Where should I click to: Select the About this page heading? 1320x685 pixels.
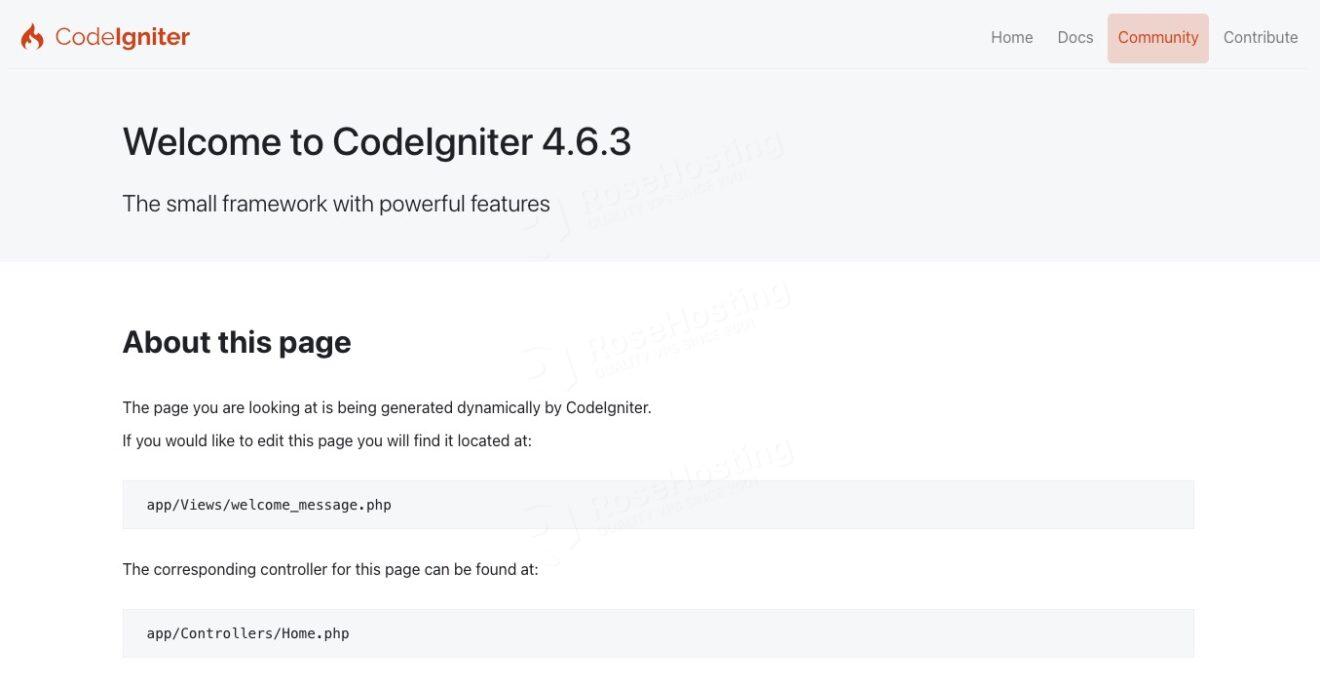236,341
